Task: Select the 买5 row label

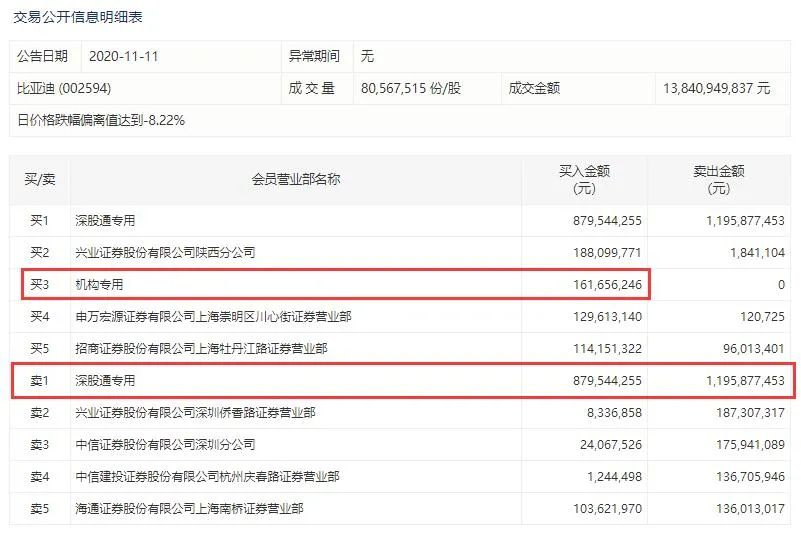Action: tap(39, 349)
